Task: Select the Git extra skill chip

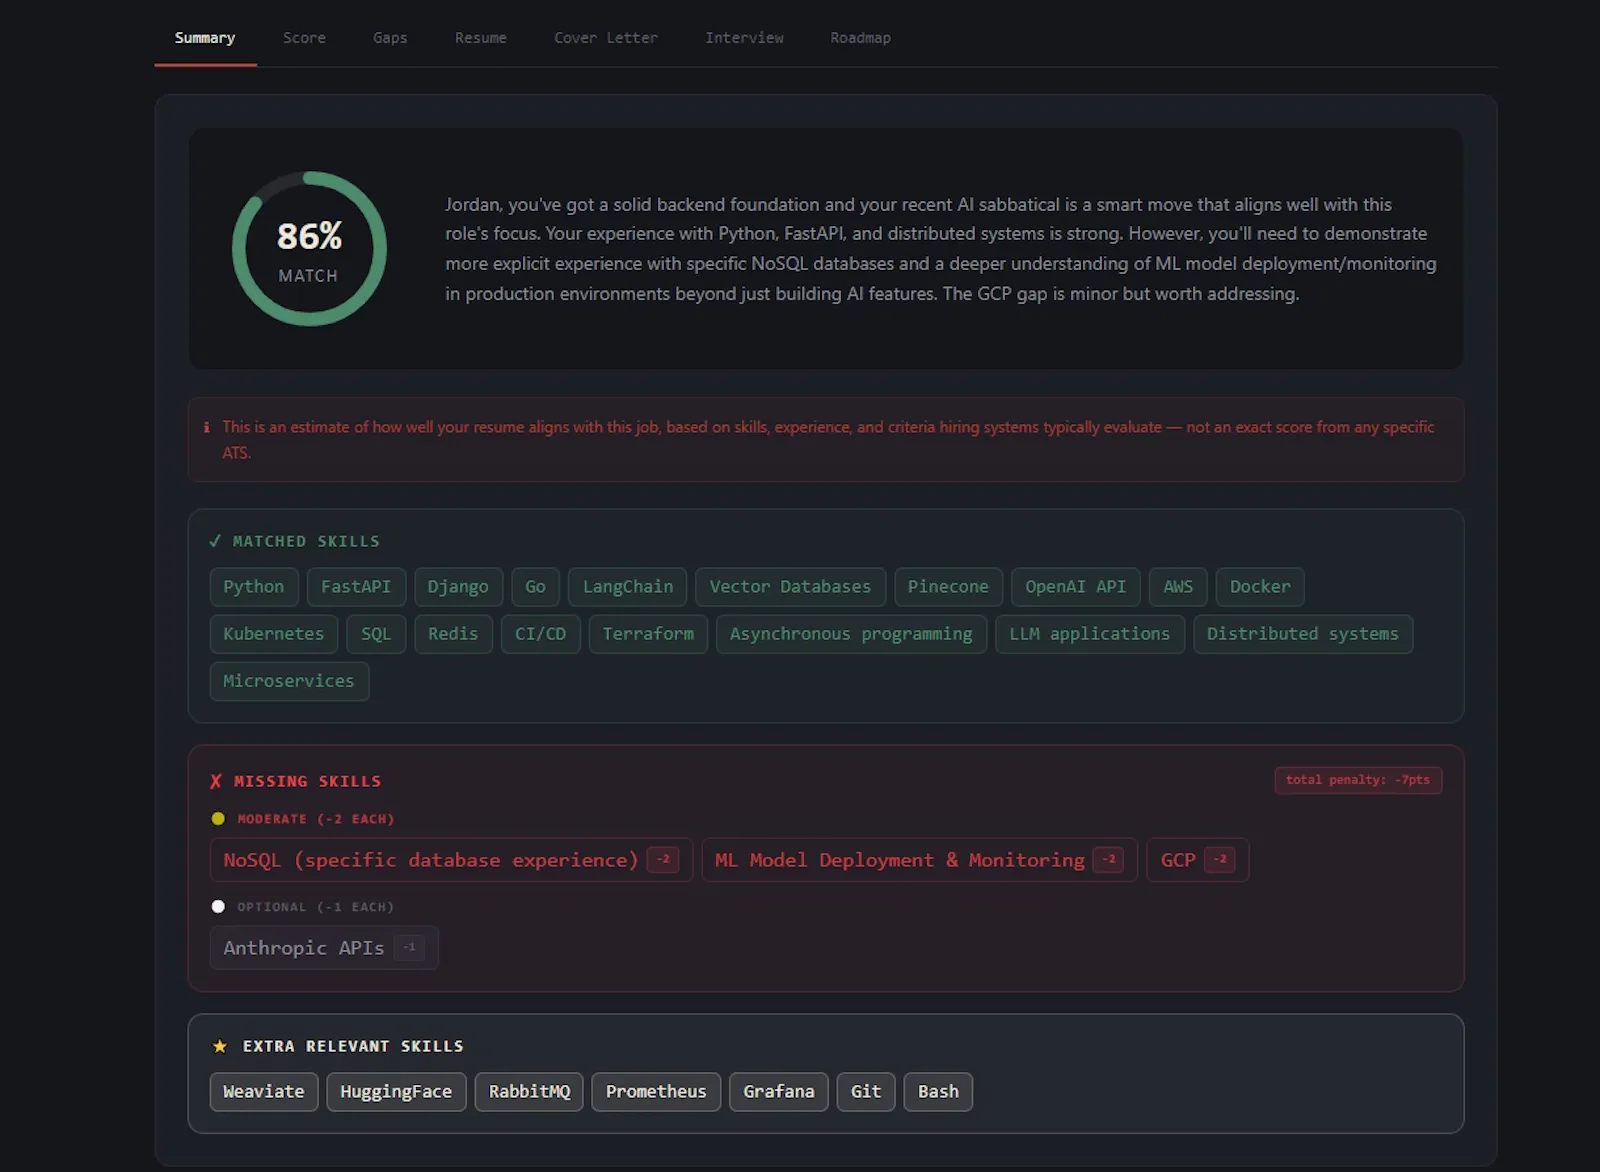Action: coord(866,1092)
